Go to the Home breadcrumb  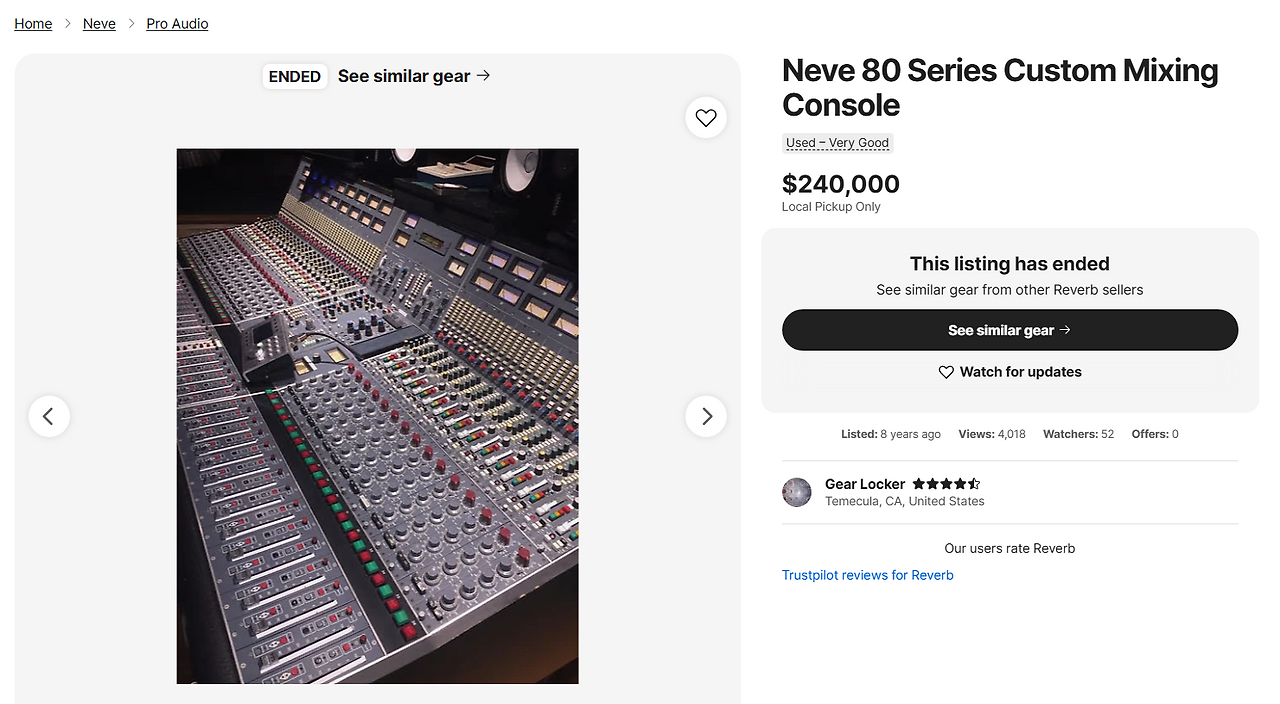pyautogui.click(x=33, y=23)
